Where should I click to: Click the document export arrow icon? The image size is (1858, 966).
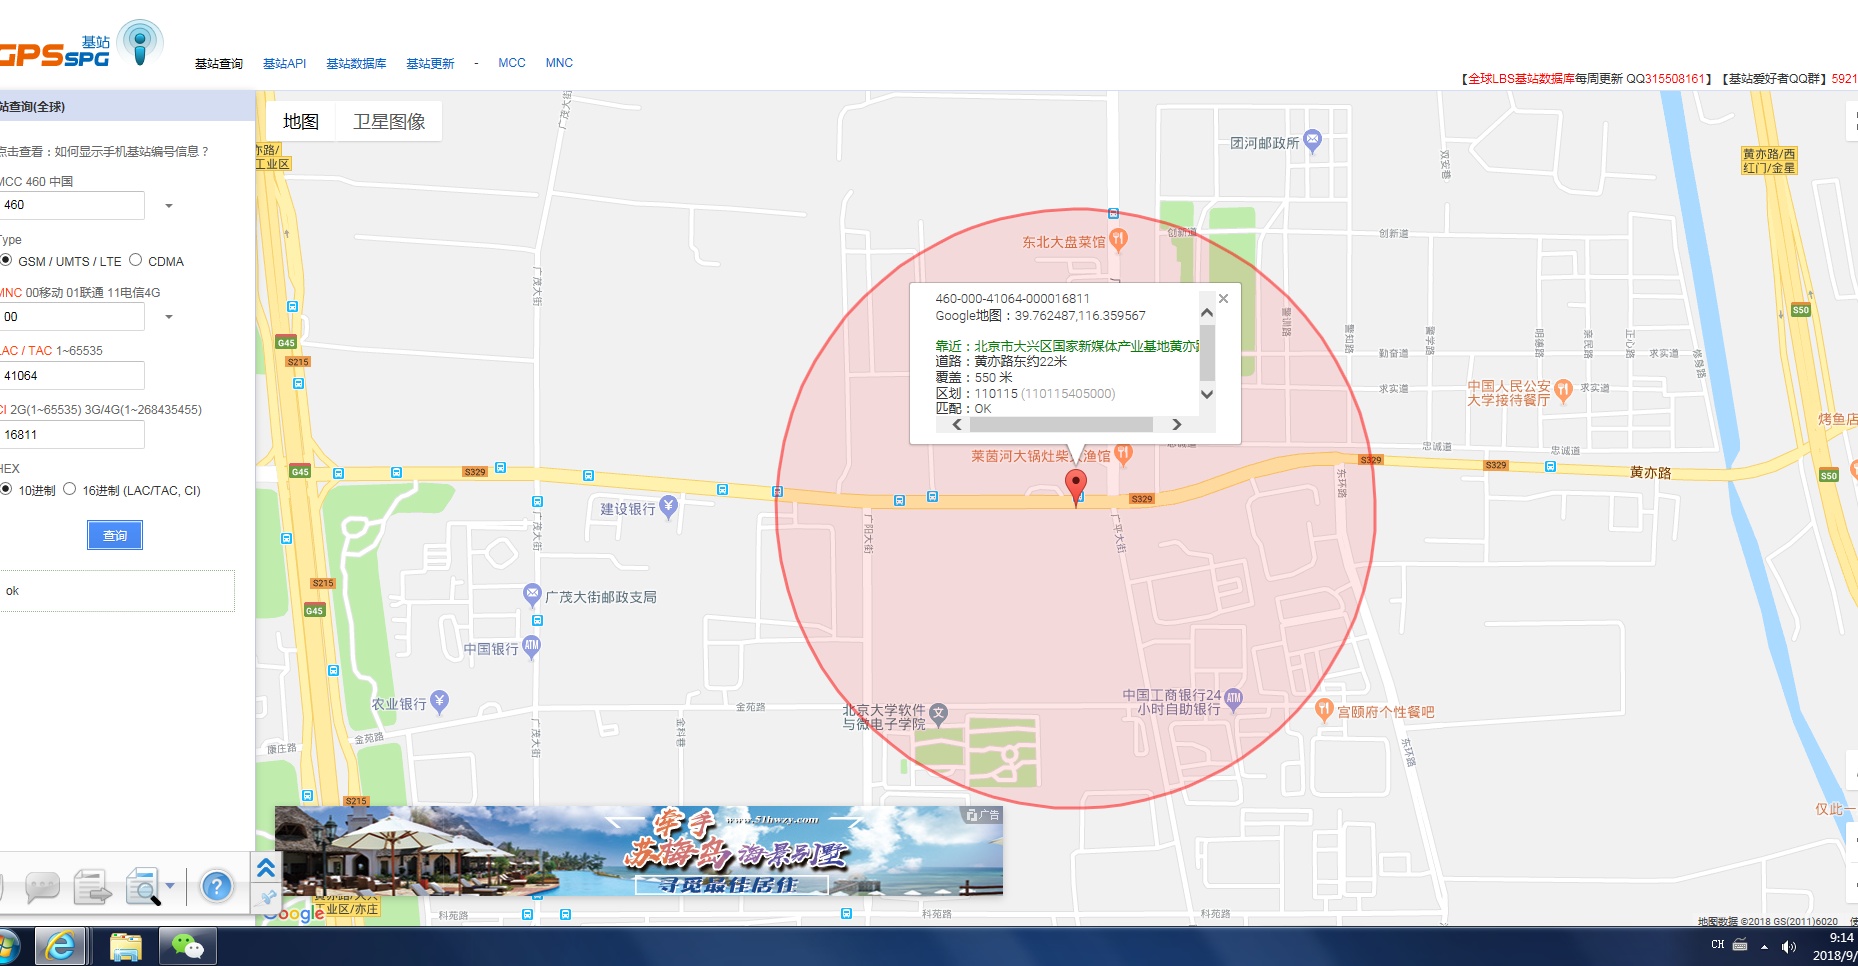[x=92, y=886]
